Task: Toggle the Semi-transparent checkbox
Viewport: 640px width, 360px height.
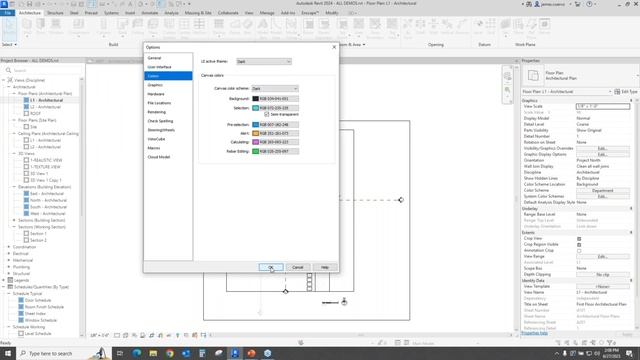Action: 267,115
